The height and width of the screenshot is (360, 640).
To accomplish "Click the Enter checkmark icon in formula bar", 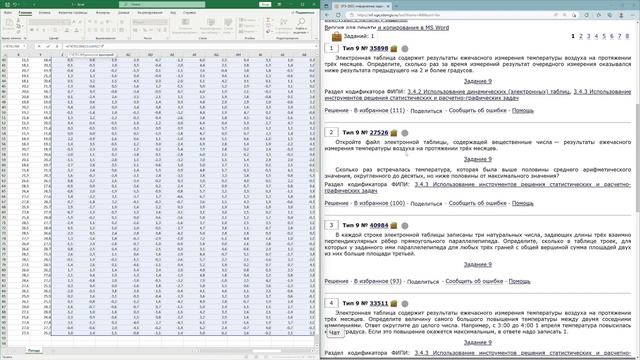I will pyautogui.click(x=48, y=47).
